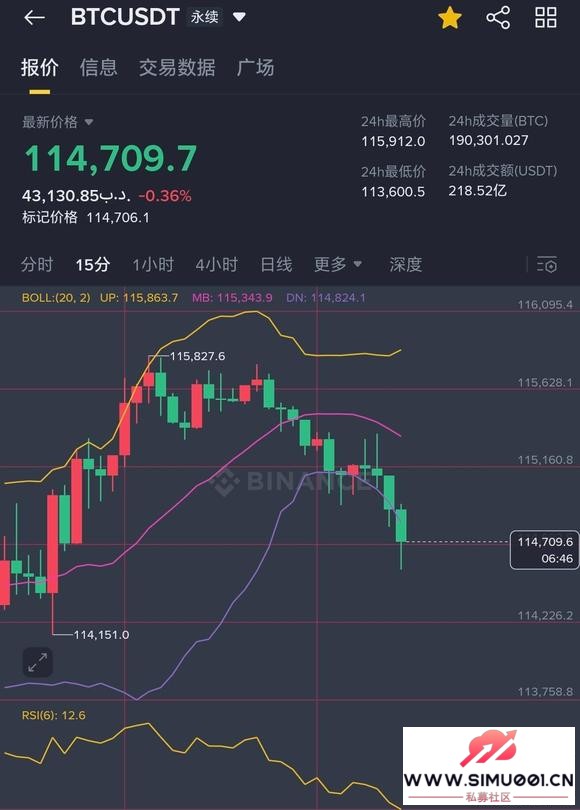The image size is (580, 810).
Task: Expand chart to fullscreen arrows icon
Action: point(38,662)
